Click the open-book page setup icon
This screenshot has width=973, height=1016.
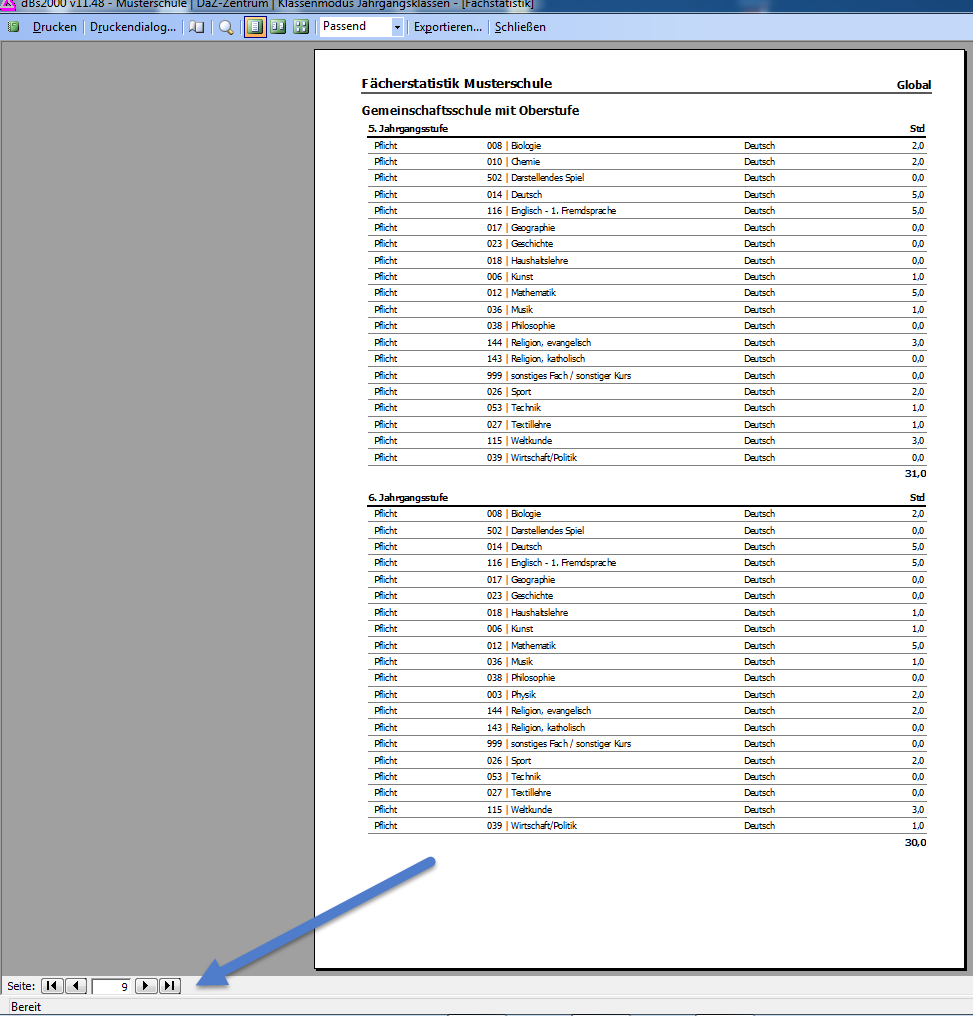[197, 27]
